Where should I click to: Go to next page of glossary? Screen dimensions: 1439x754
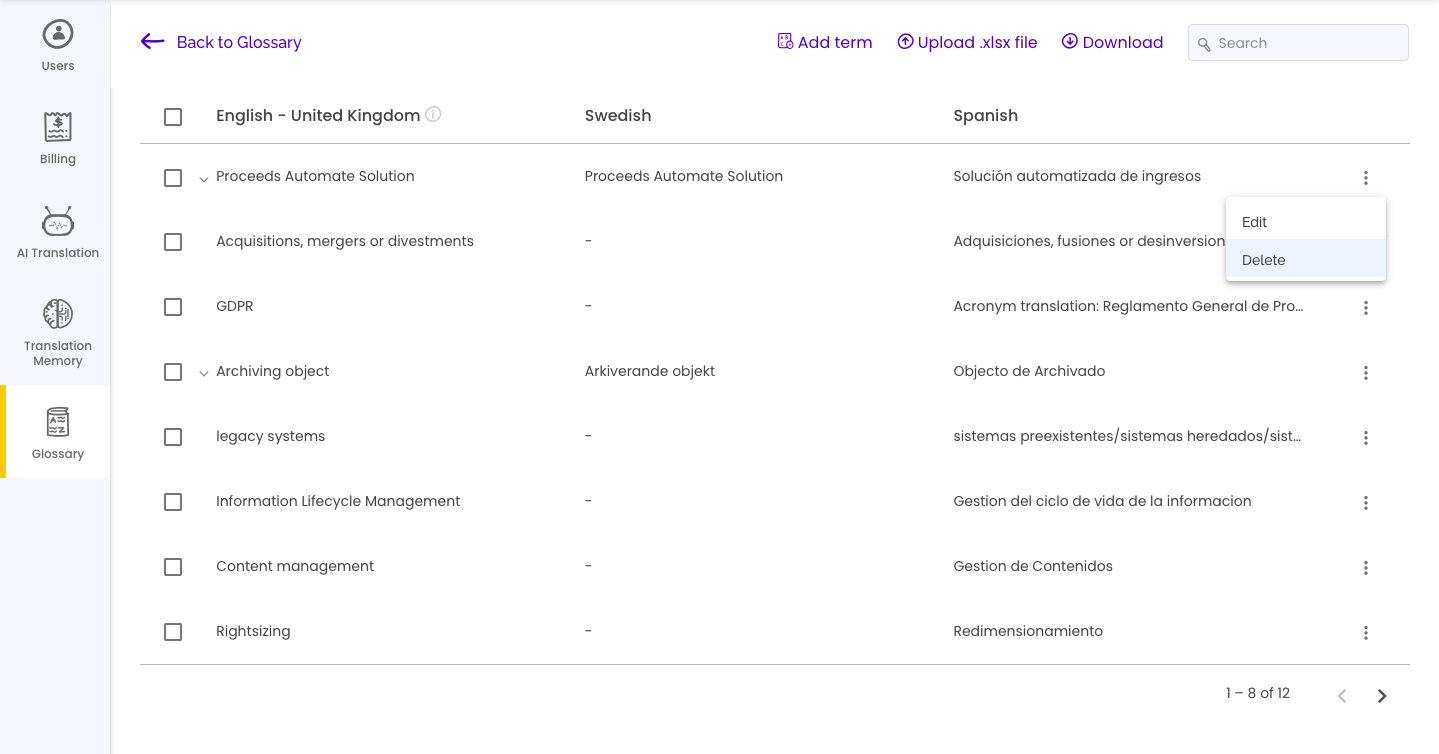pyautogui.click(x=1382, y=696)
